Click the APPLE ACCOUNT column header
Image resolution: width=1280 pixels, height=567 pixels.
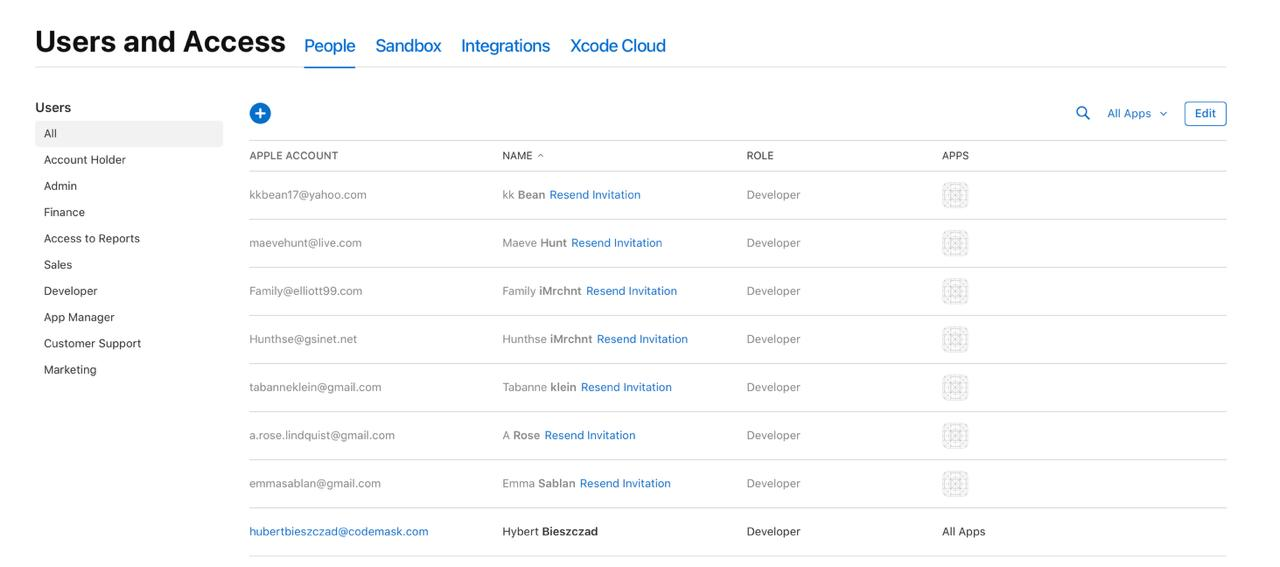tap(294, 156)
